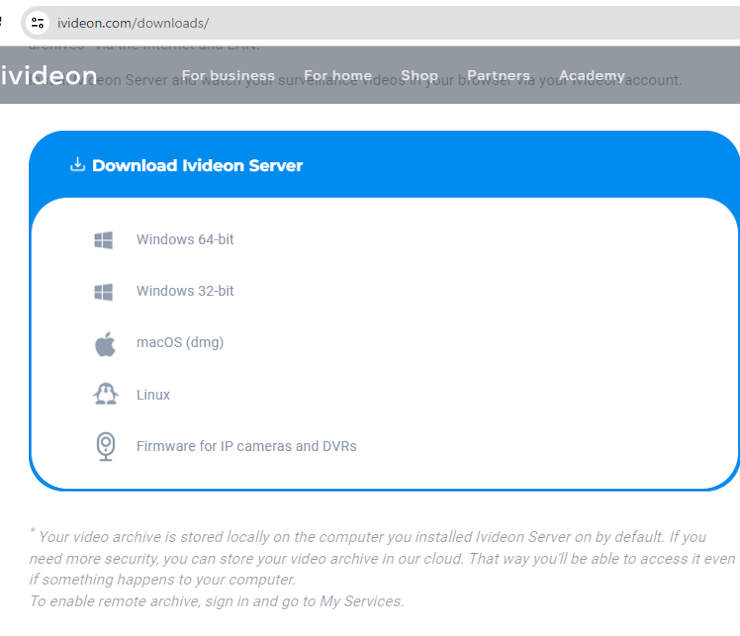
Task: Open the Partners menu item
Action: click(x=498, y=75)
